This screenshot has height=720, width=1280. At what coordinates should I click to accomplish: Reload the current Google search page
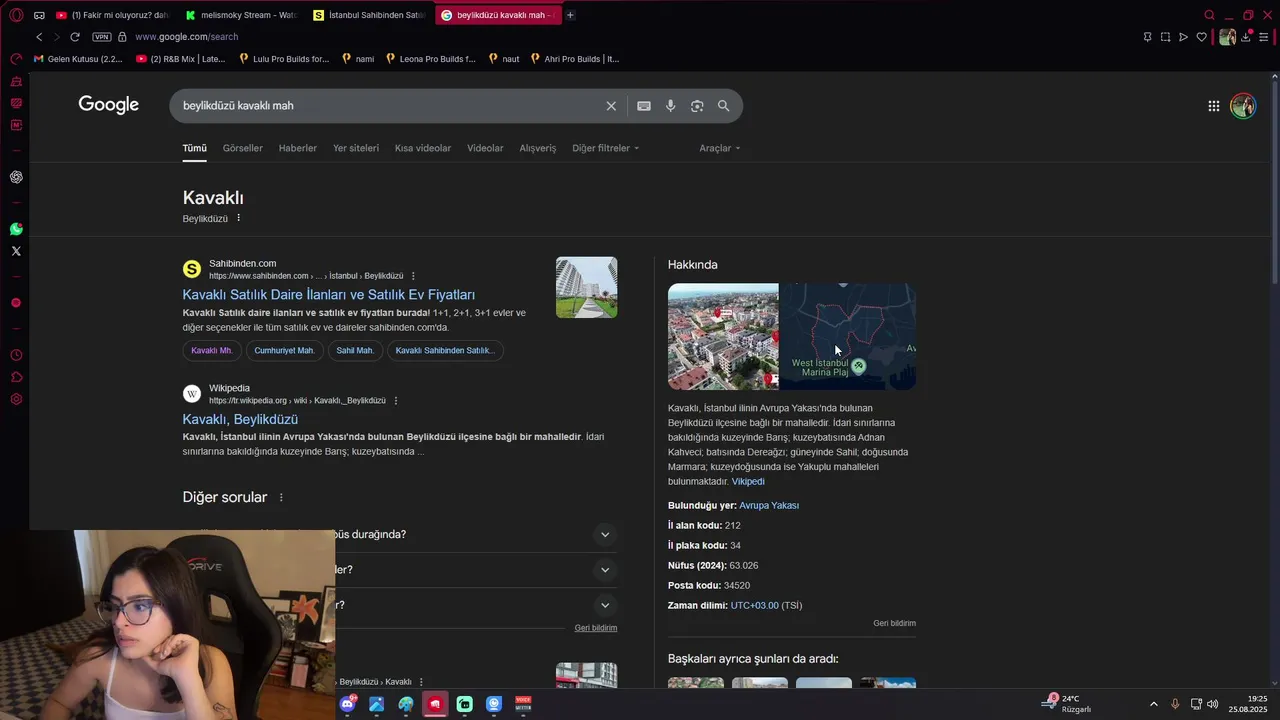click(75, 37)
